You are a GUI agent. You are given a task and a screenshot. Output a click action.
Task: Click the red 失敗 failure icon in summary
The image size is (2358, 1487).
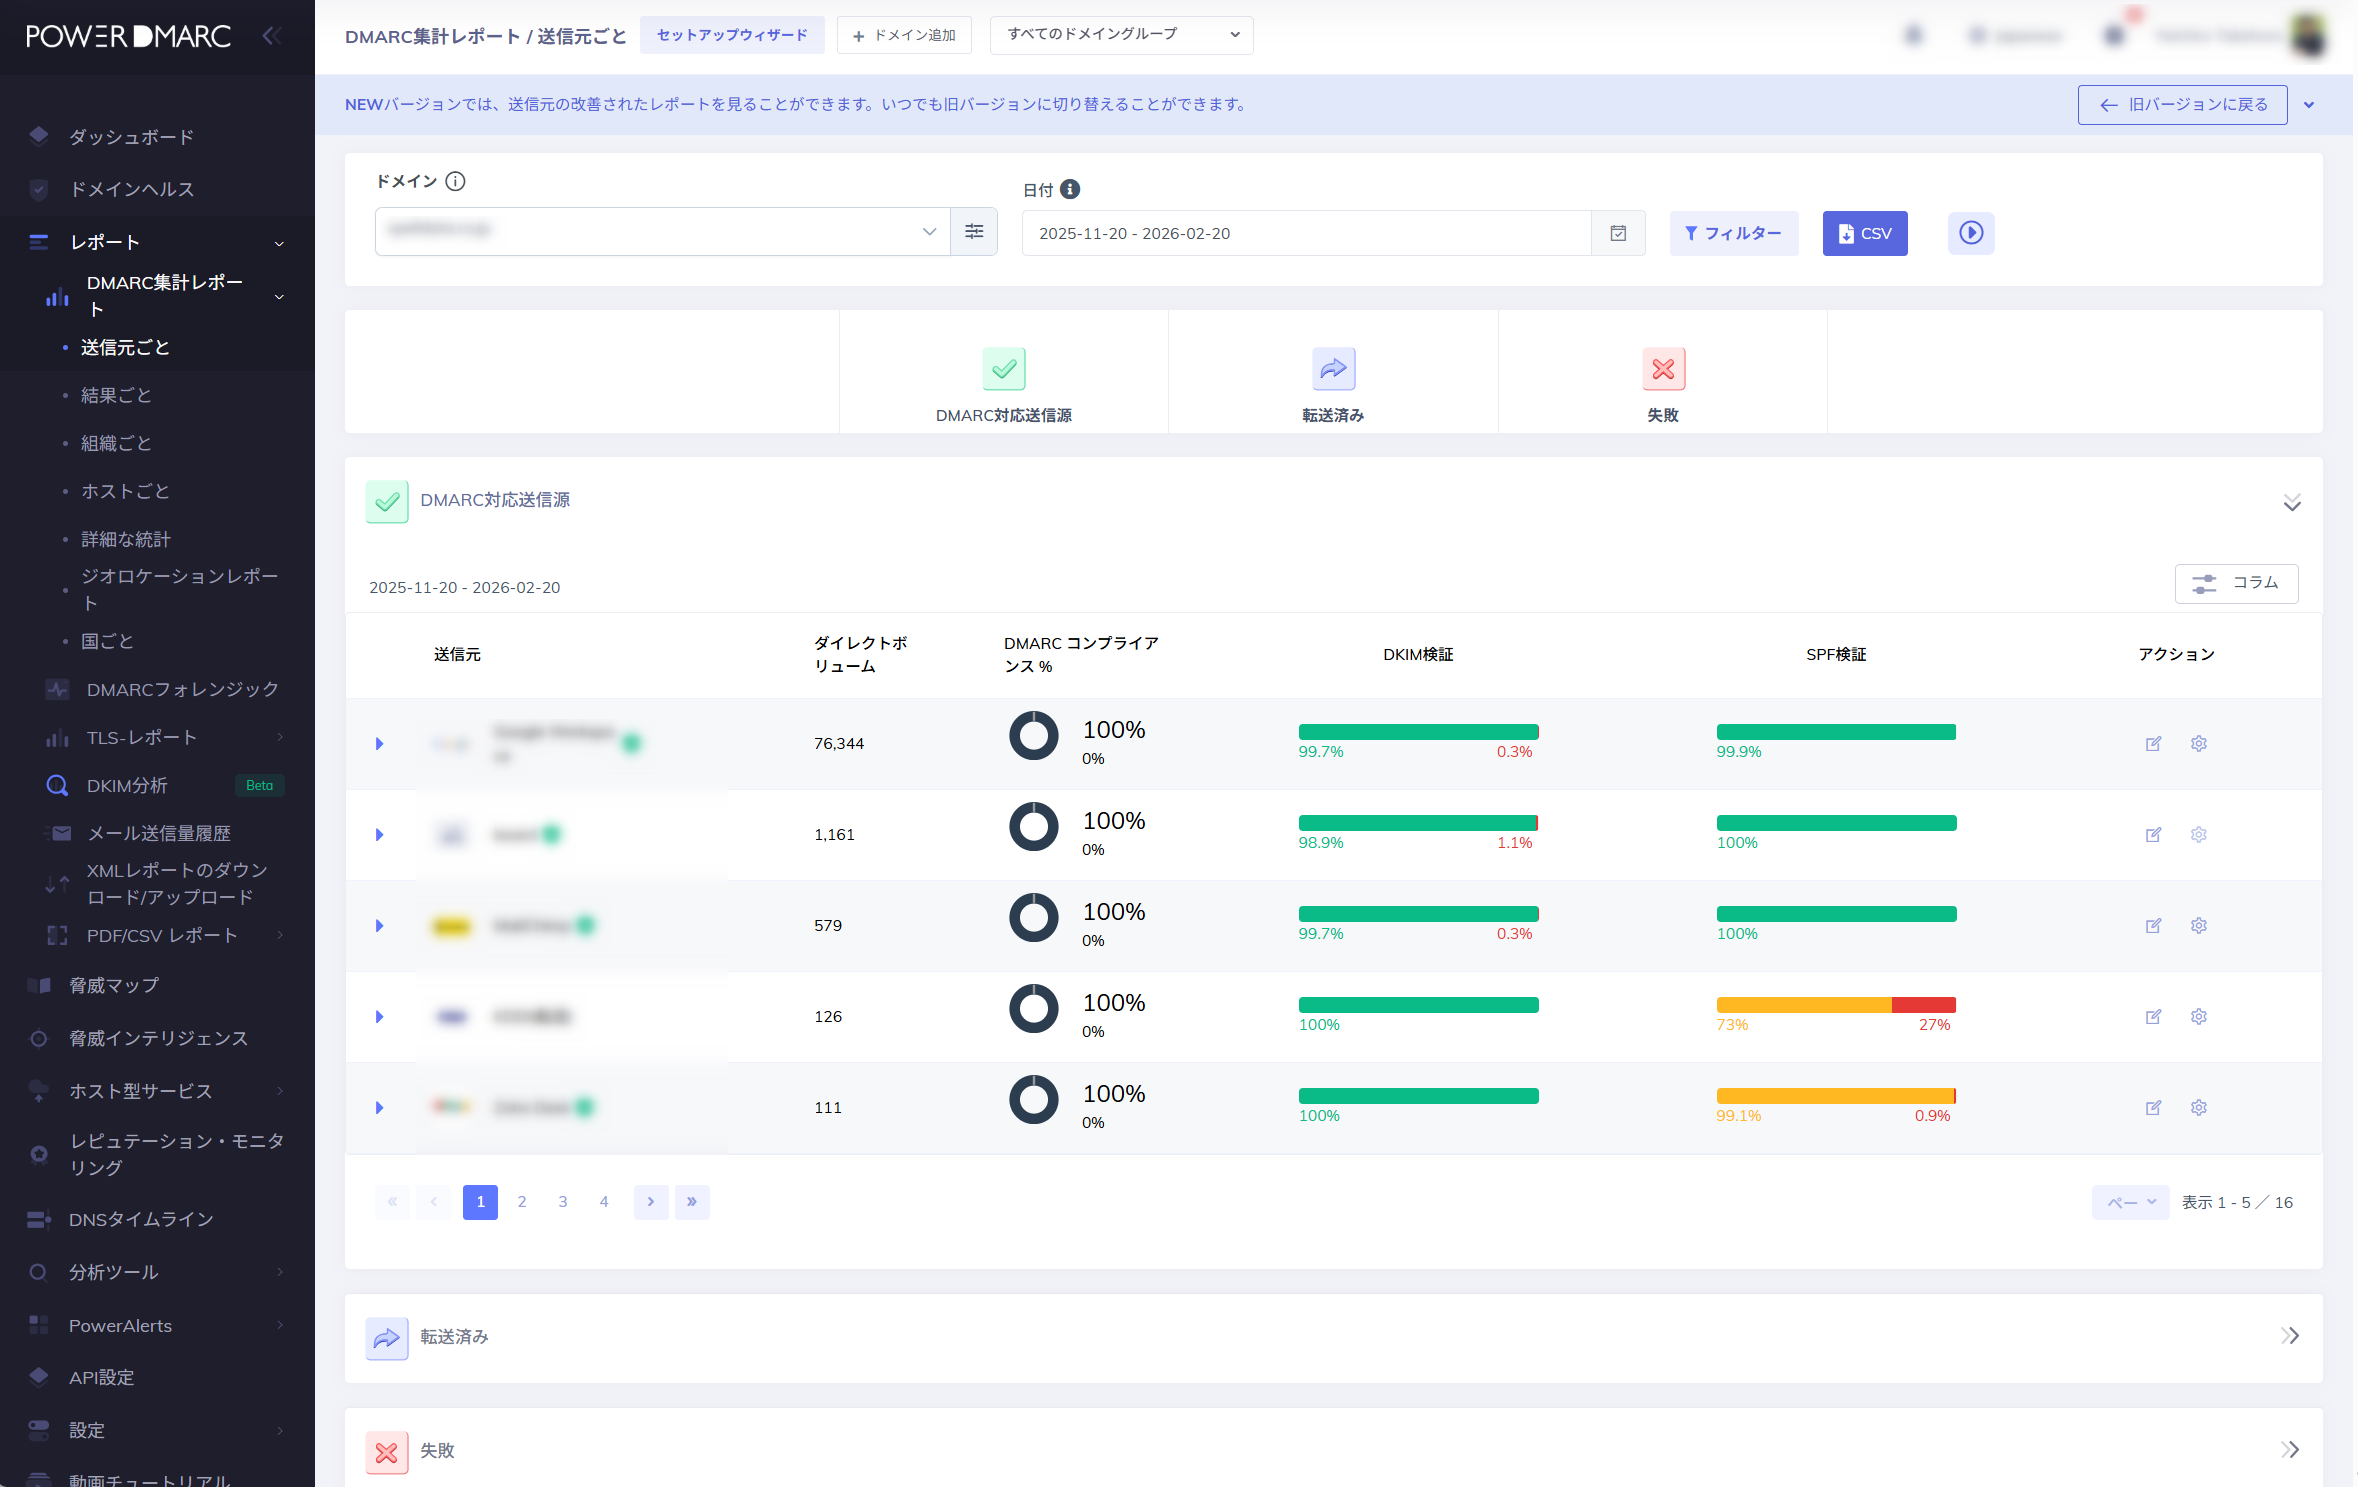[x=1663, y=368]
